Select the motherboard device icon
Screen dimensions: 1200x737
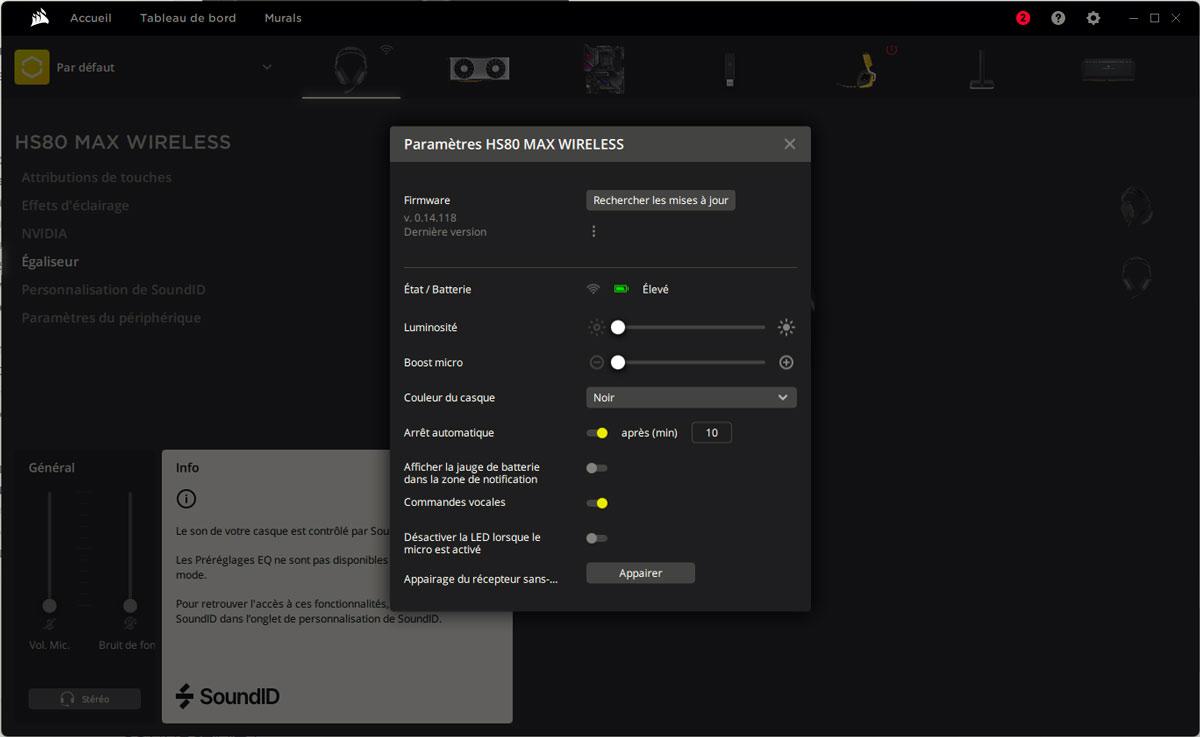tap(604, 68)
